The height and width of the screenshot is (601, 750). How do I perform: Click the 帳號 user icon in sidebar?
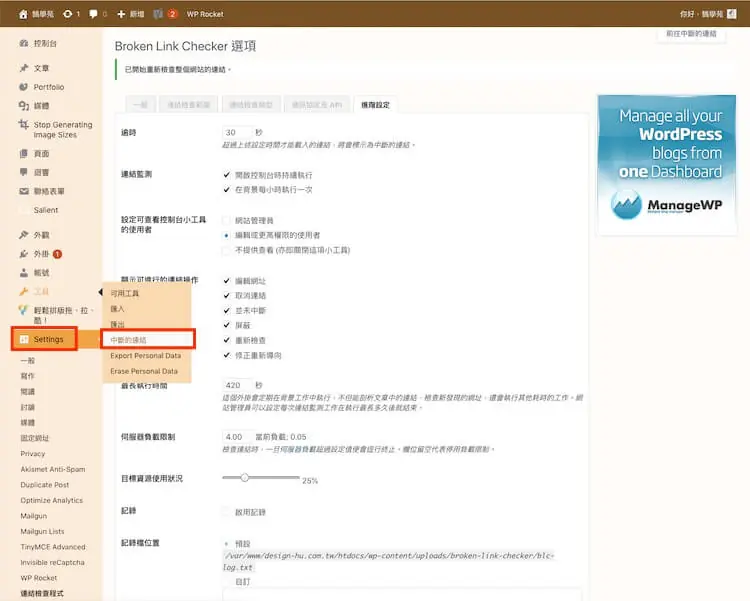[x=23, y=273]
